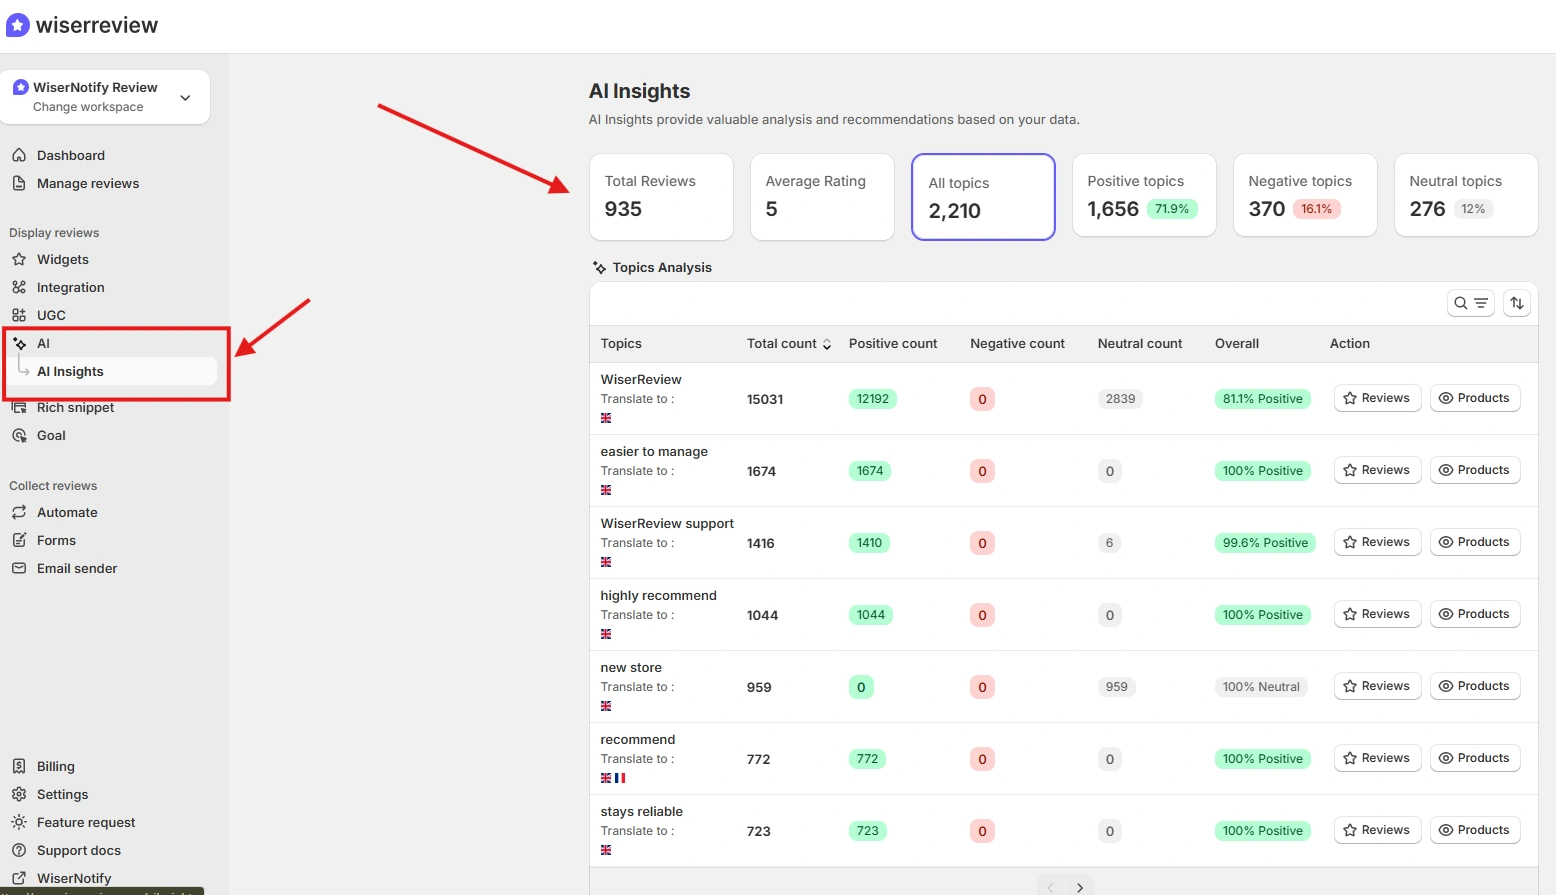1556x895 pixels.
Task: Select the Integration sidebar icon
Action: coord(21,287)
